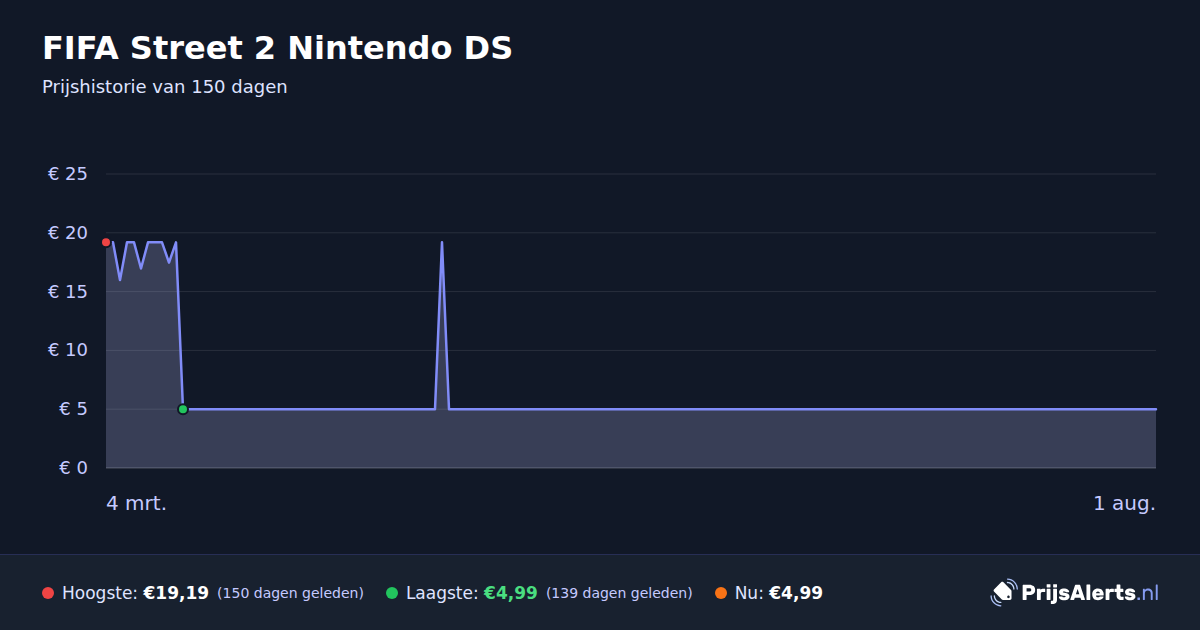Click the € 25 axis label

click(x=68, y=174)
